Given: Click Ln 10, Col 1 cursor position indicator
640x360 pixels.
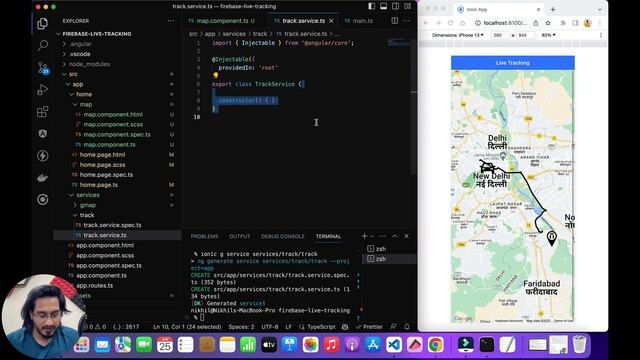Looking at the screenshot, I should pos(187,327).
